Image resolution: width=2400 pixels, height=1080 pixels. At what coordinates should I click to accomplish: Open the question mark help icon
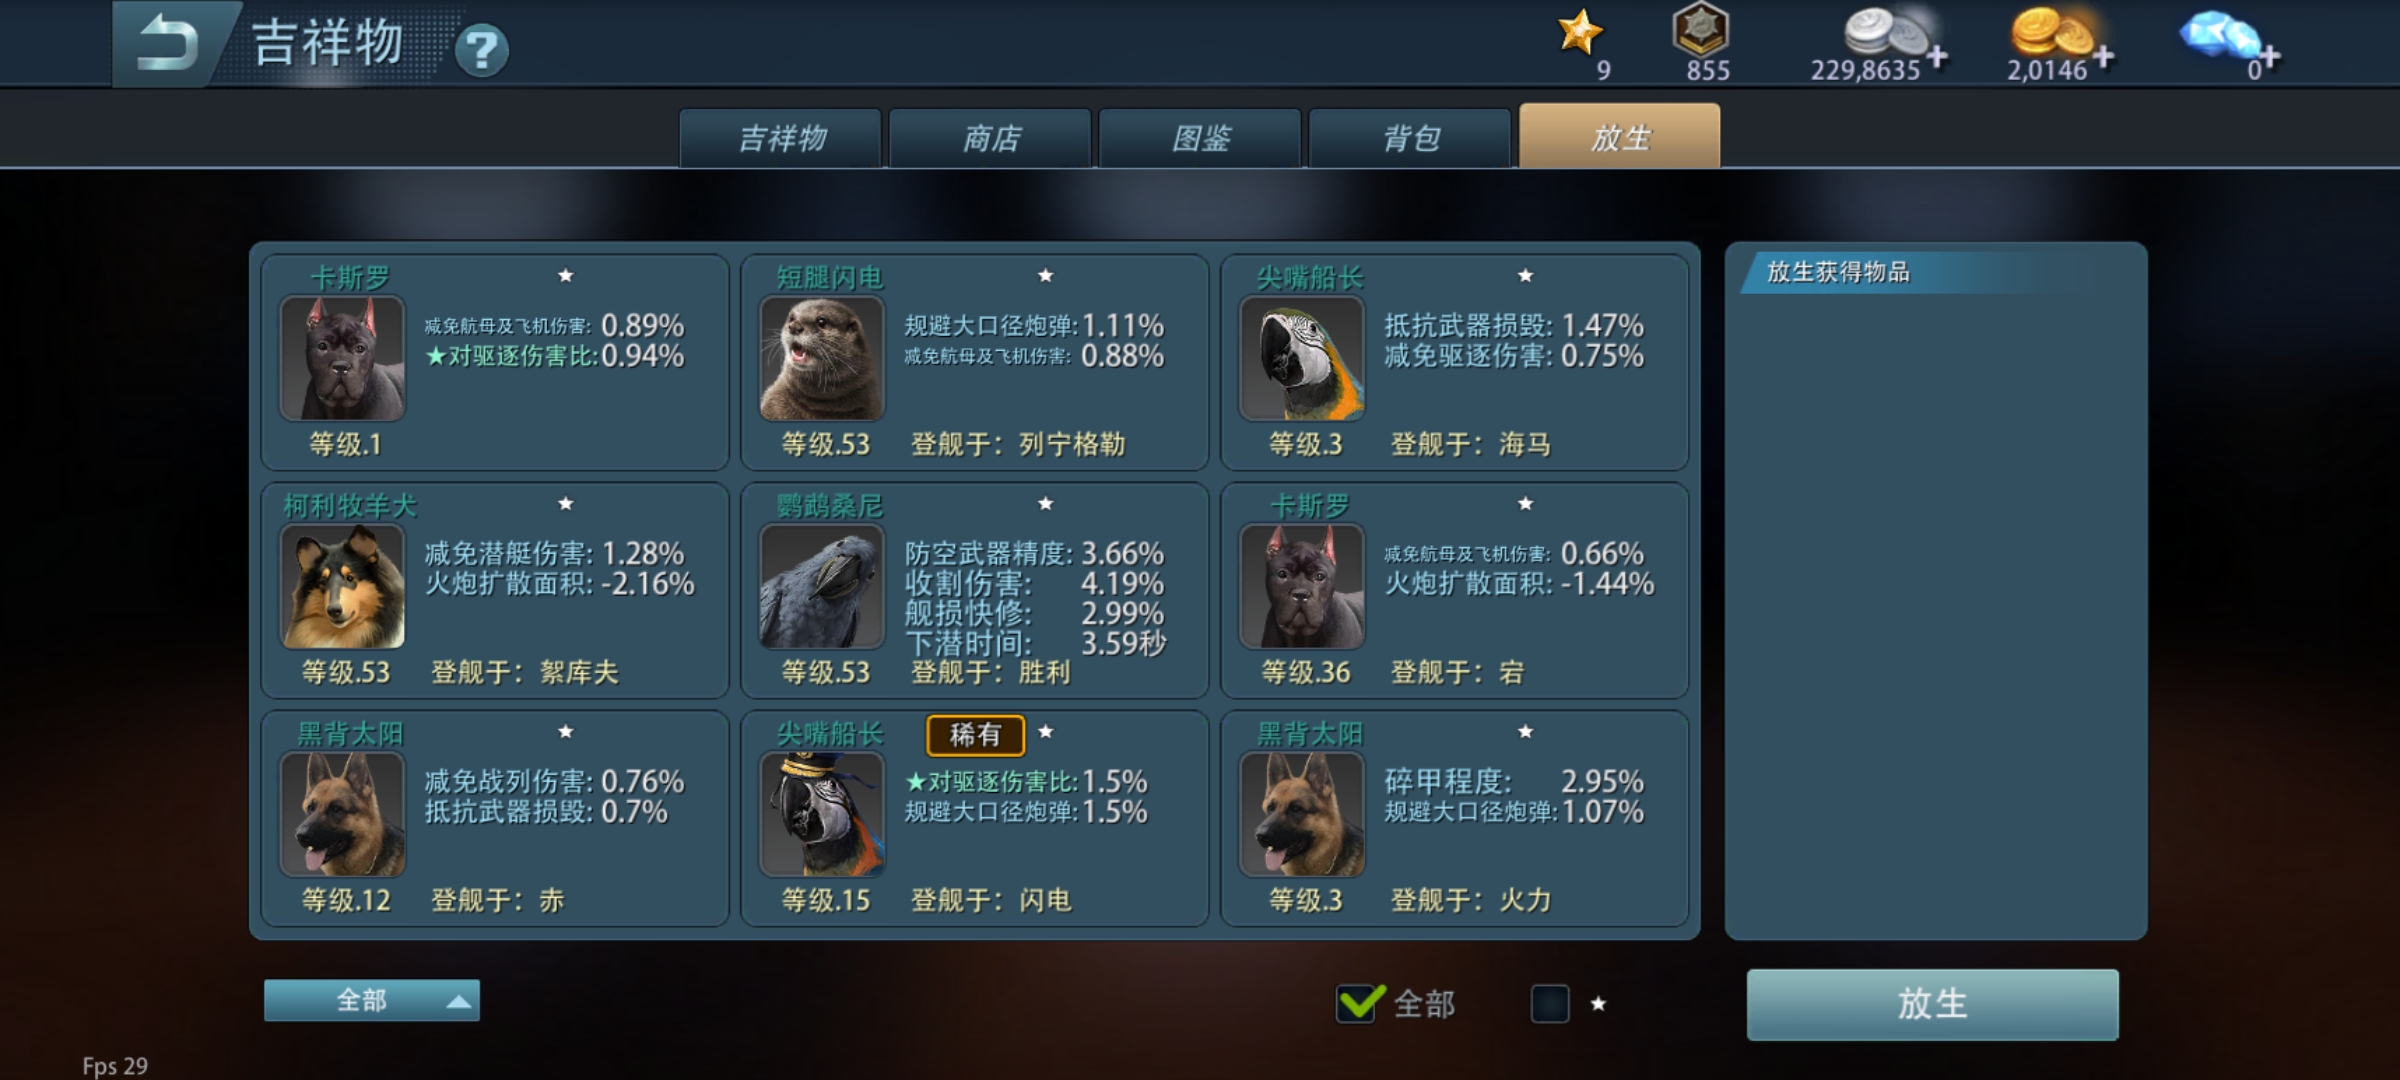tap(481, 50)
